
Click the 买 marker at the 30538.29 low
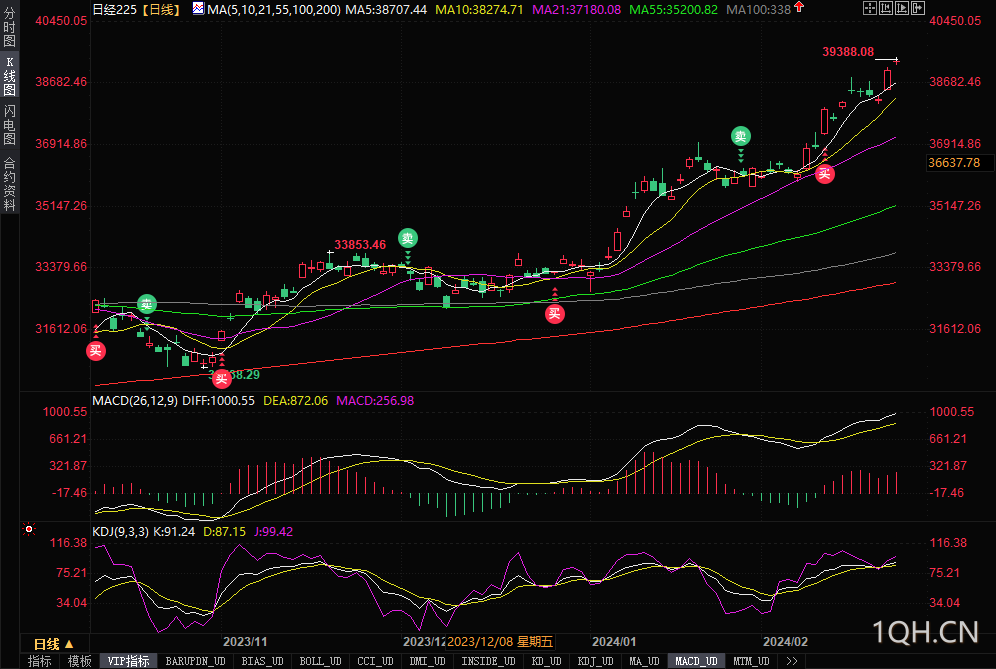coord(221,379)
